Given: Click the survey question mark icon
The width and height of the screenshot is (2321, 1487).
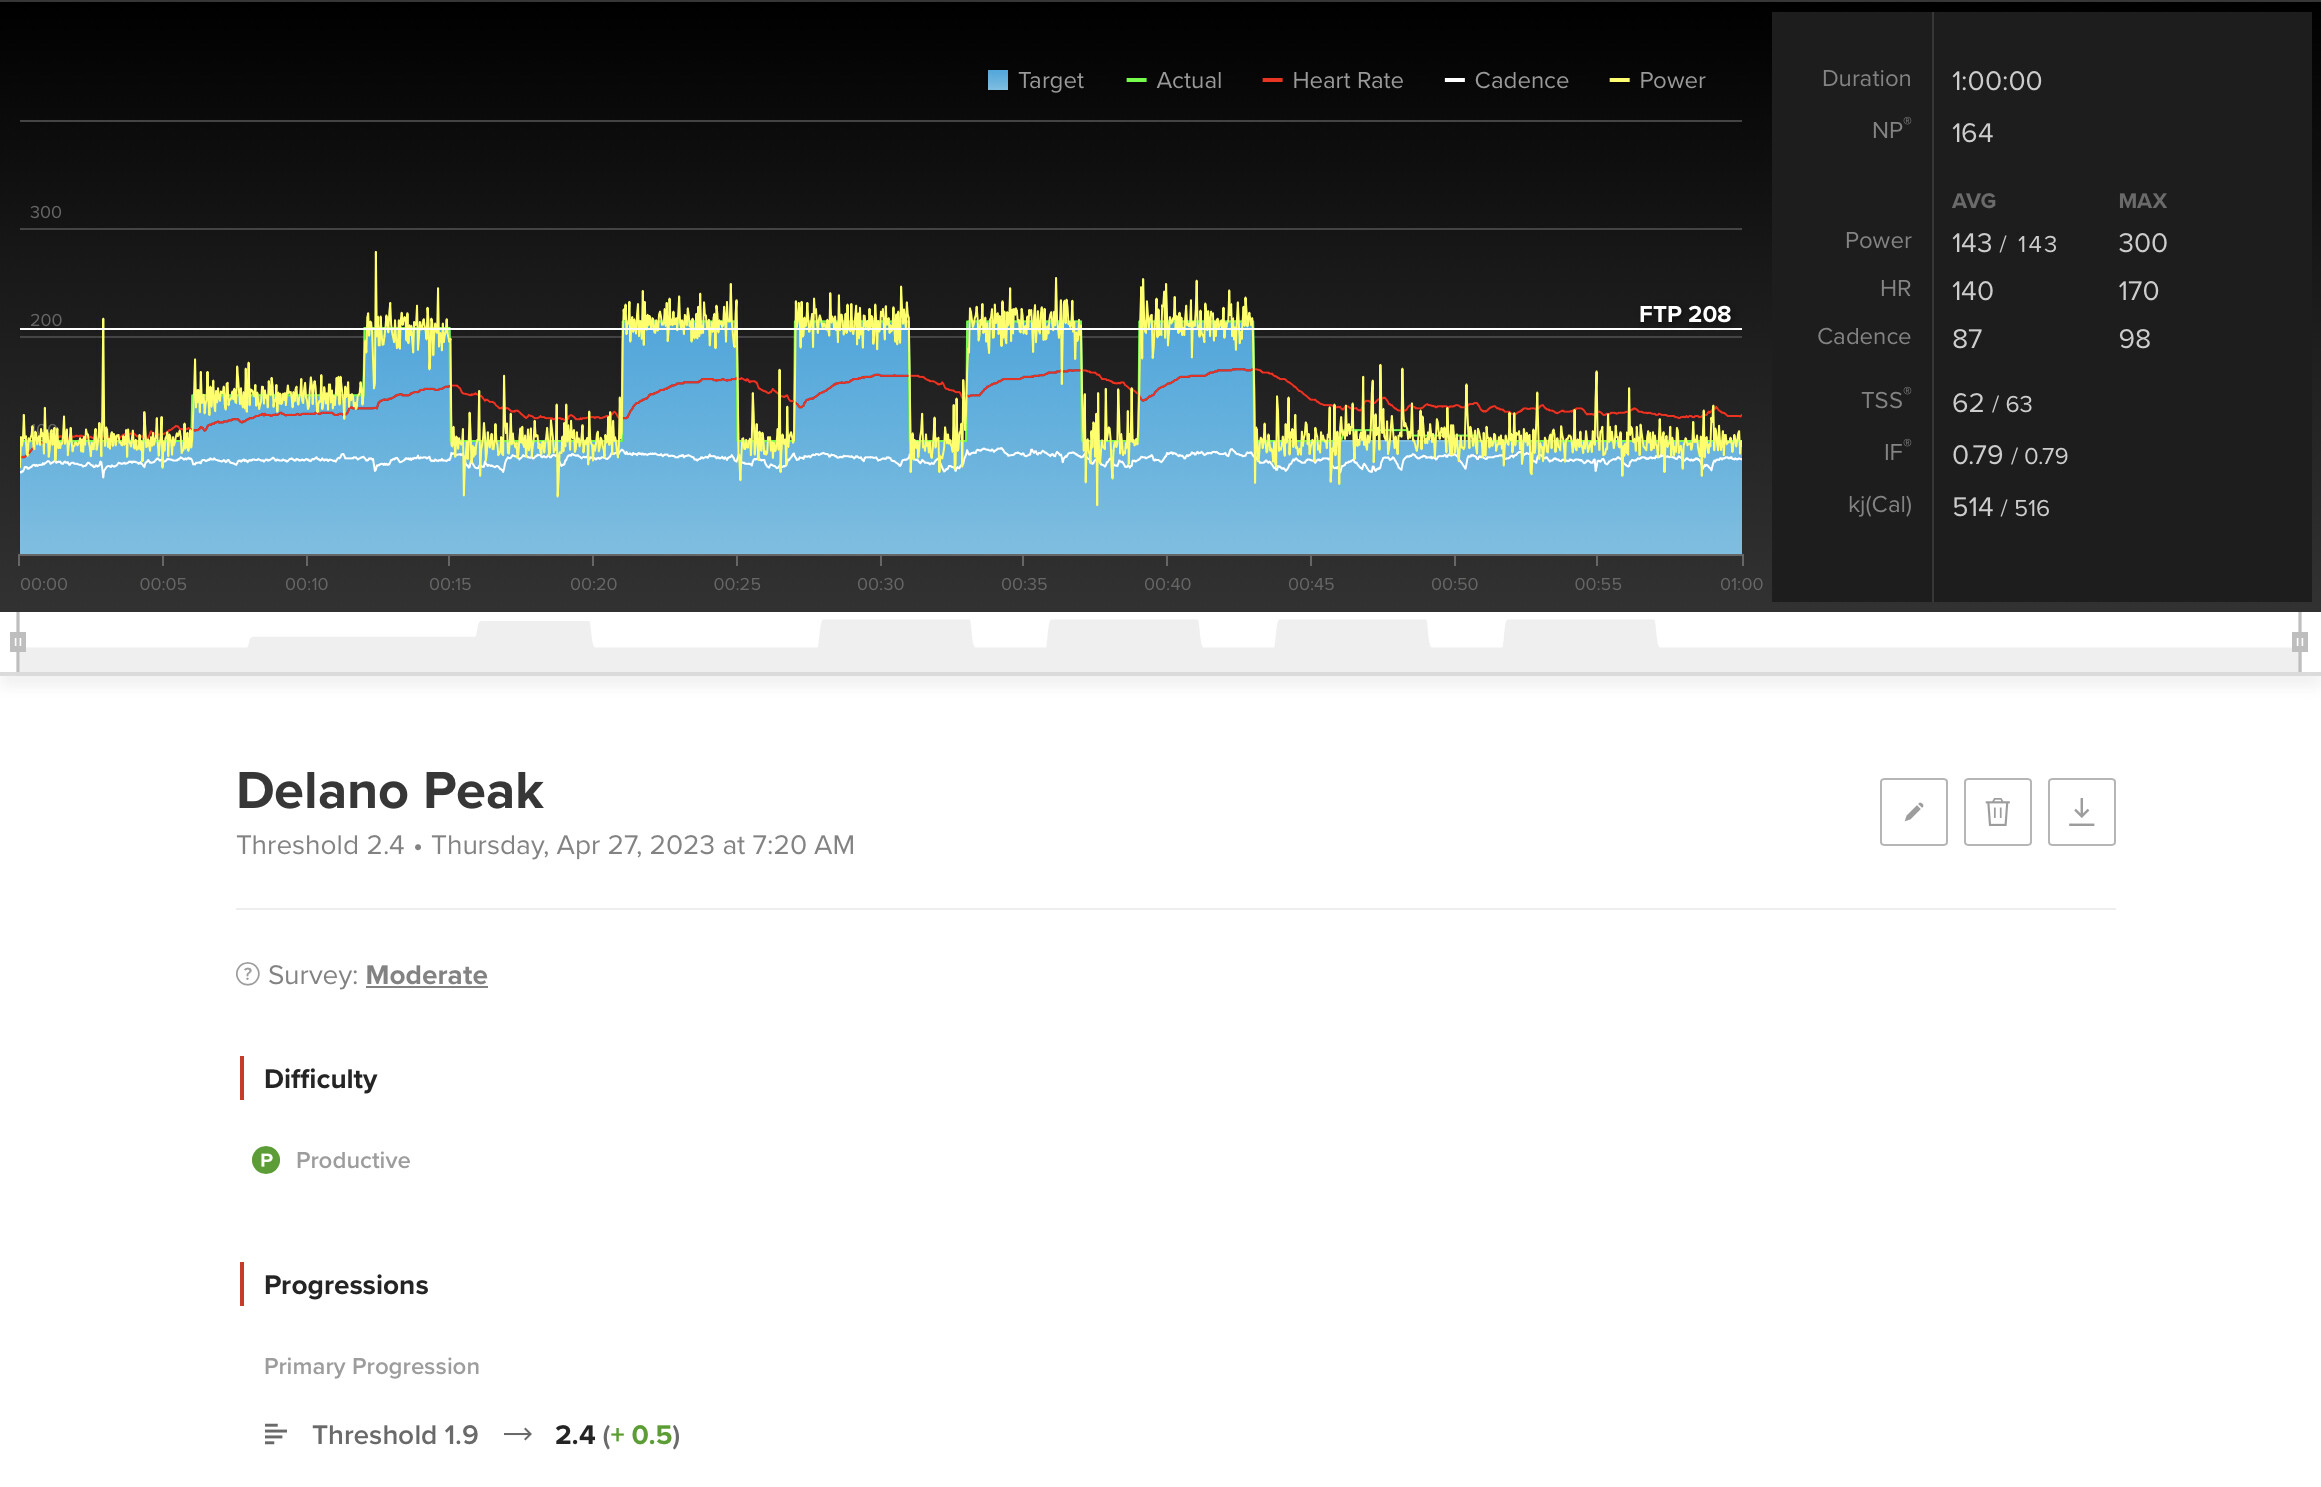Looking at the screenshot, I should (247, 974).
